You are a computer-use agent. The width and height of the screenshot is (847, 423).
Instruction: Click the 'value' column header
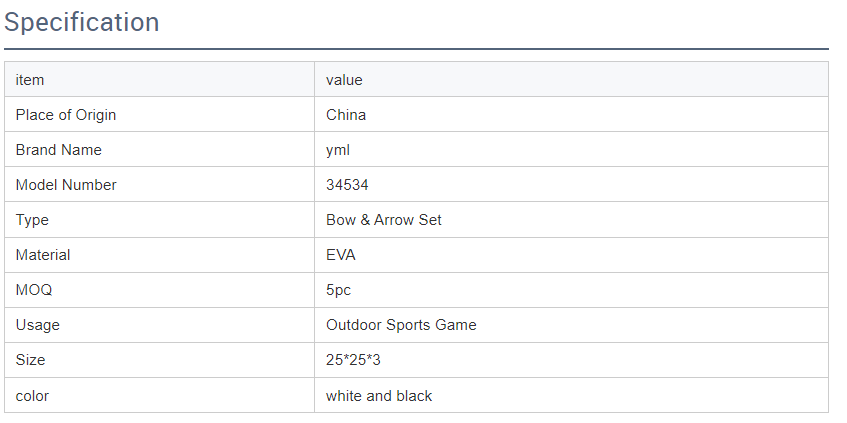(344, 79)
